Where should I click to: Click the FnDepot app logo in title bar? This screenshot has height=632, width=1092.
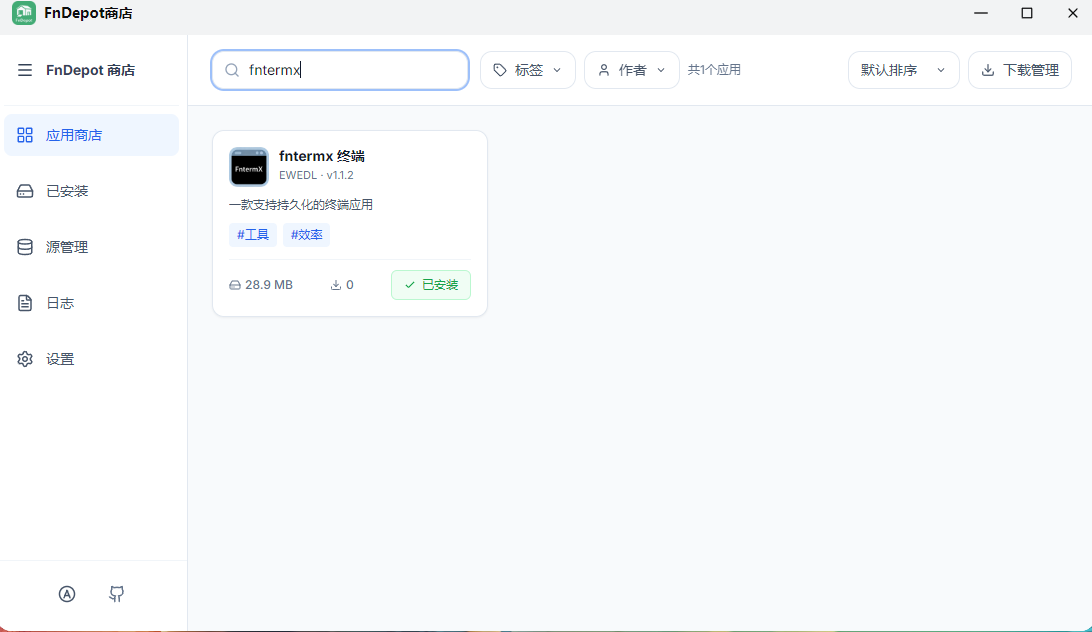coord(24,13)
